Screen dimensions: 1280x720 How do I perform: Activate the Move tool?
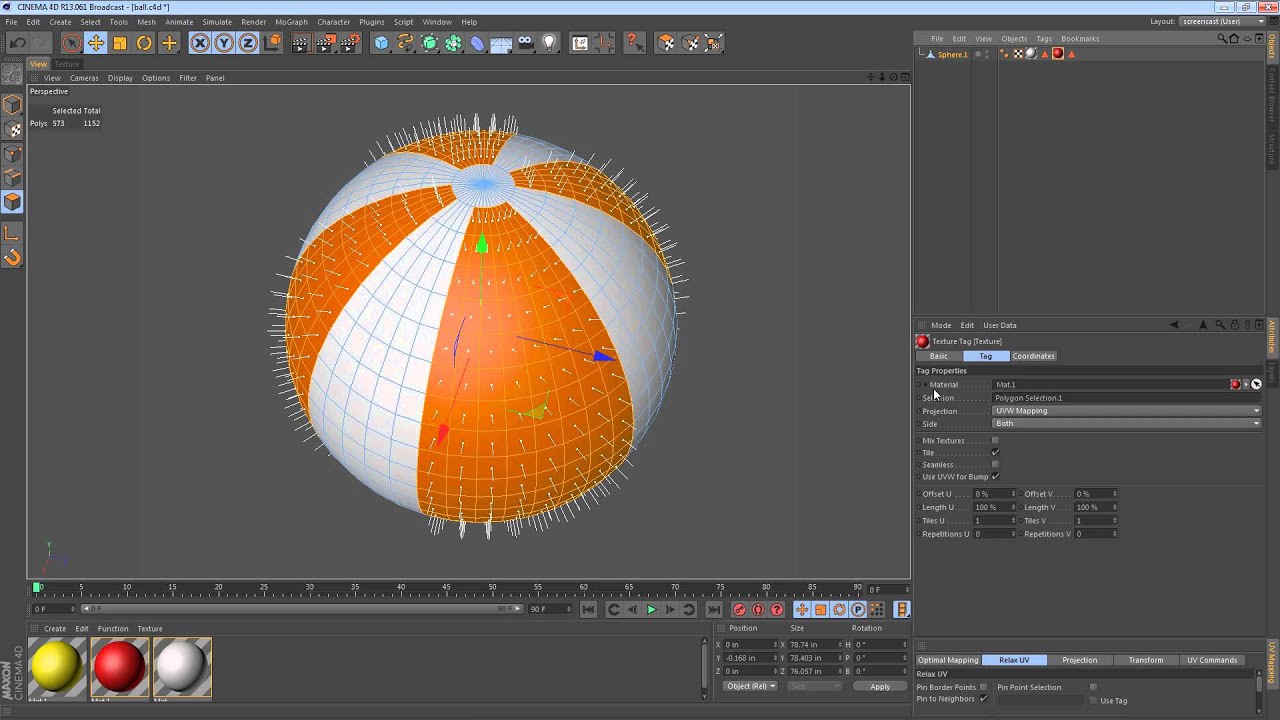[96, 43]
